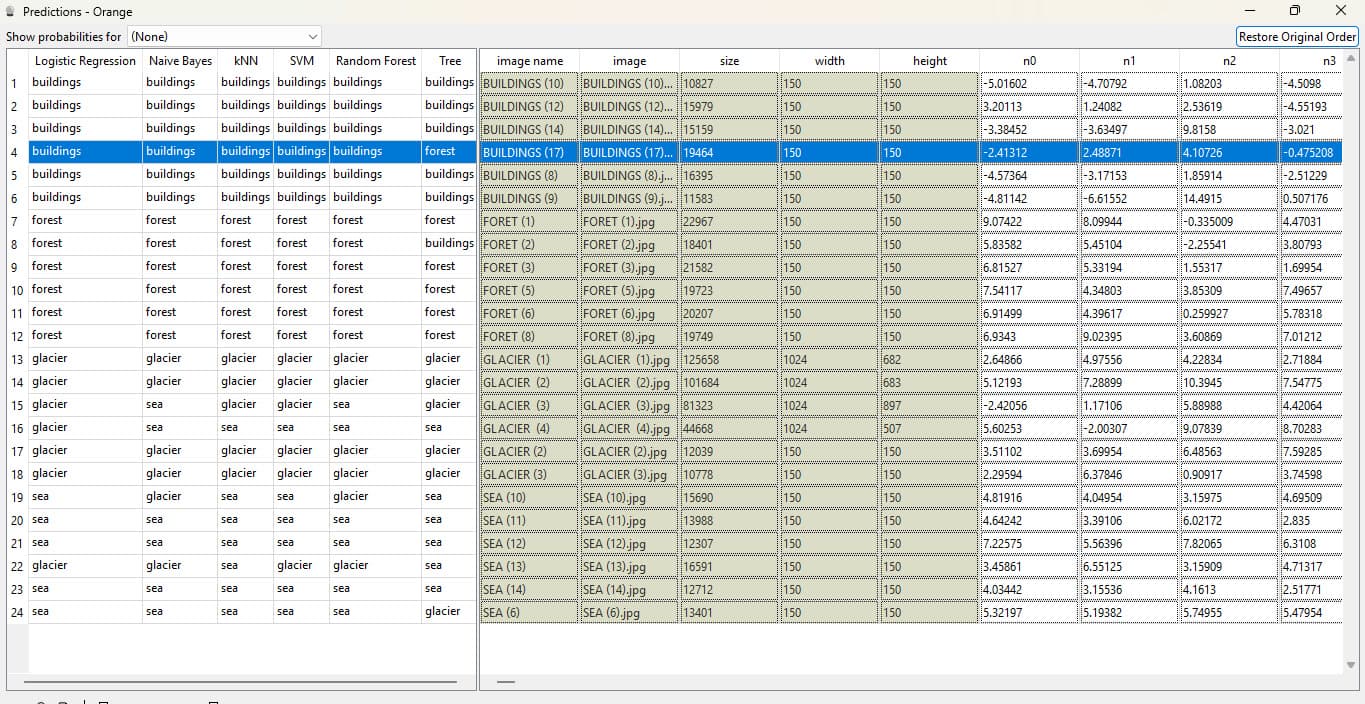The image size is (1365, 704).
Task: Click the SVM column header
Action: tap(302, 61)
